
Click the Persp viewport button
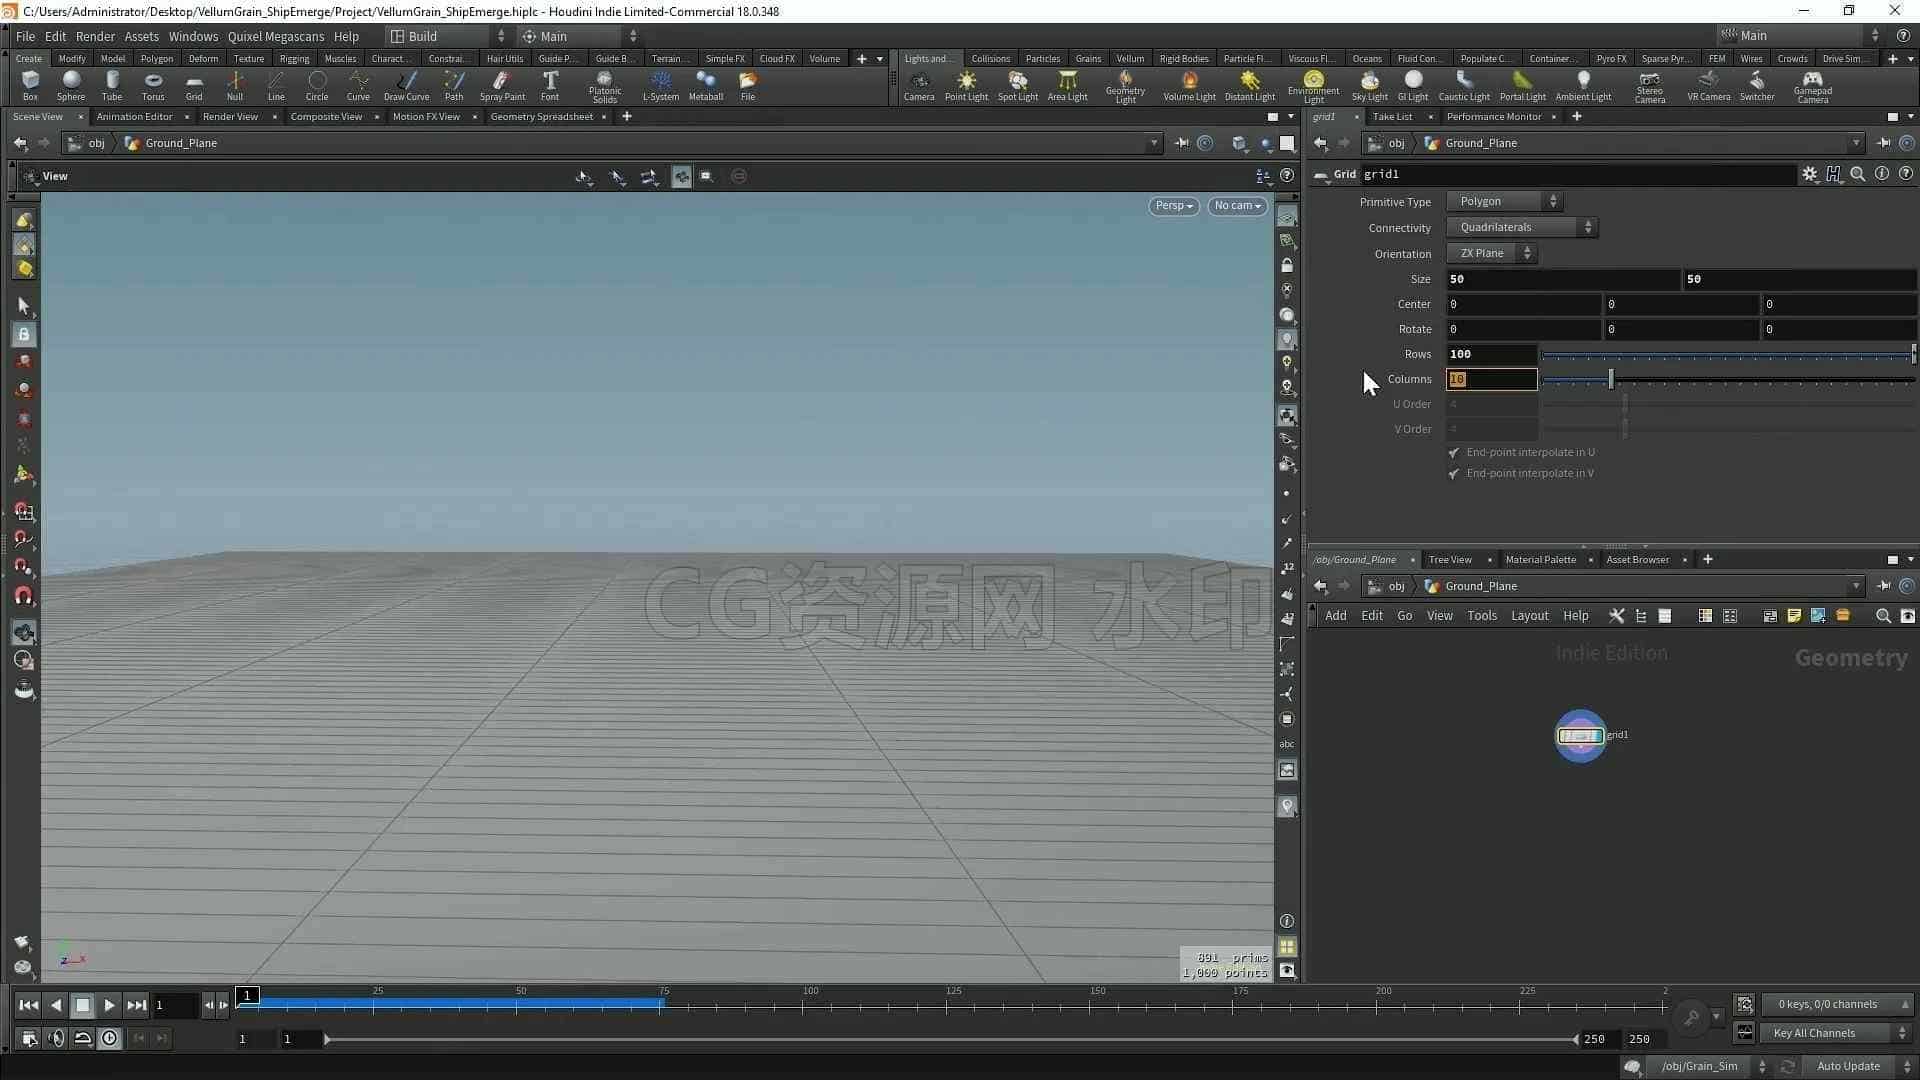click(1174, 206)
